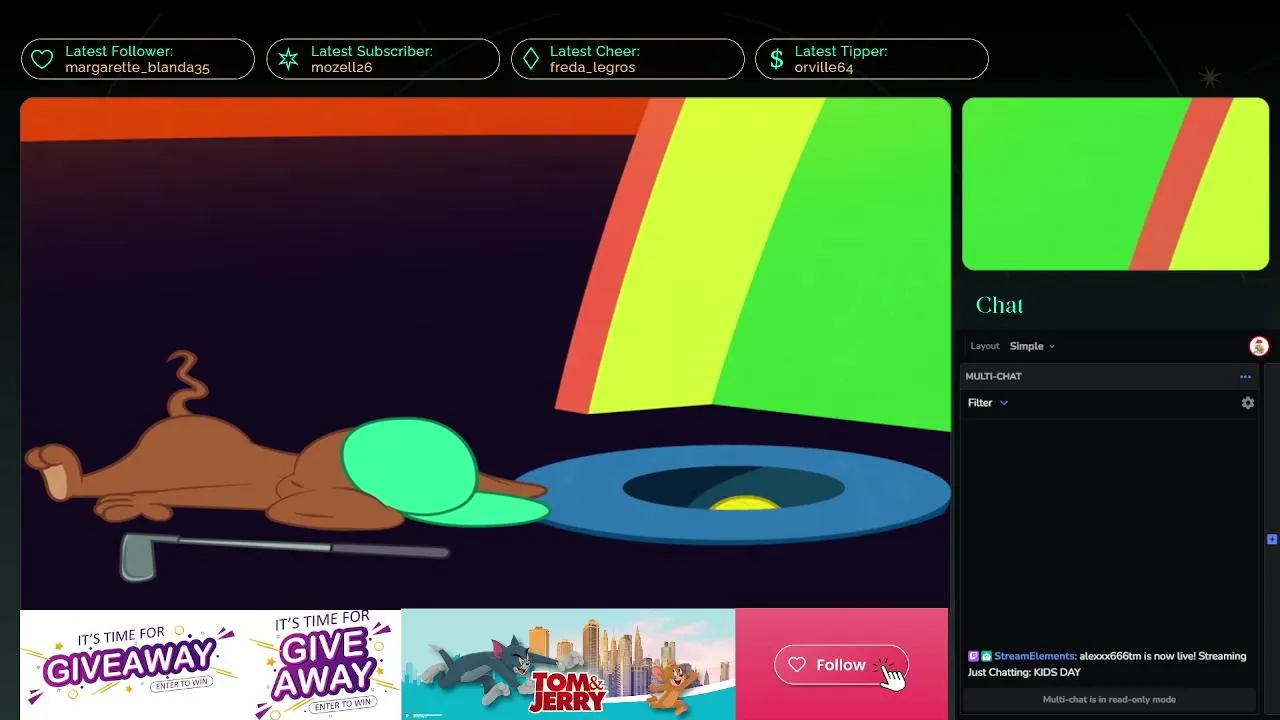Click the robot badge next to StreamElements
The image size is (1280, 720).
[986, 656]
